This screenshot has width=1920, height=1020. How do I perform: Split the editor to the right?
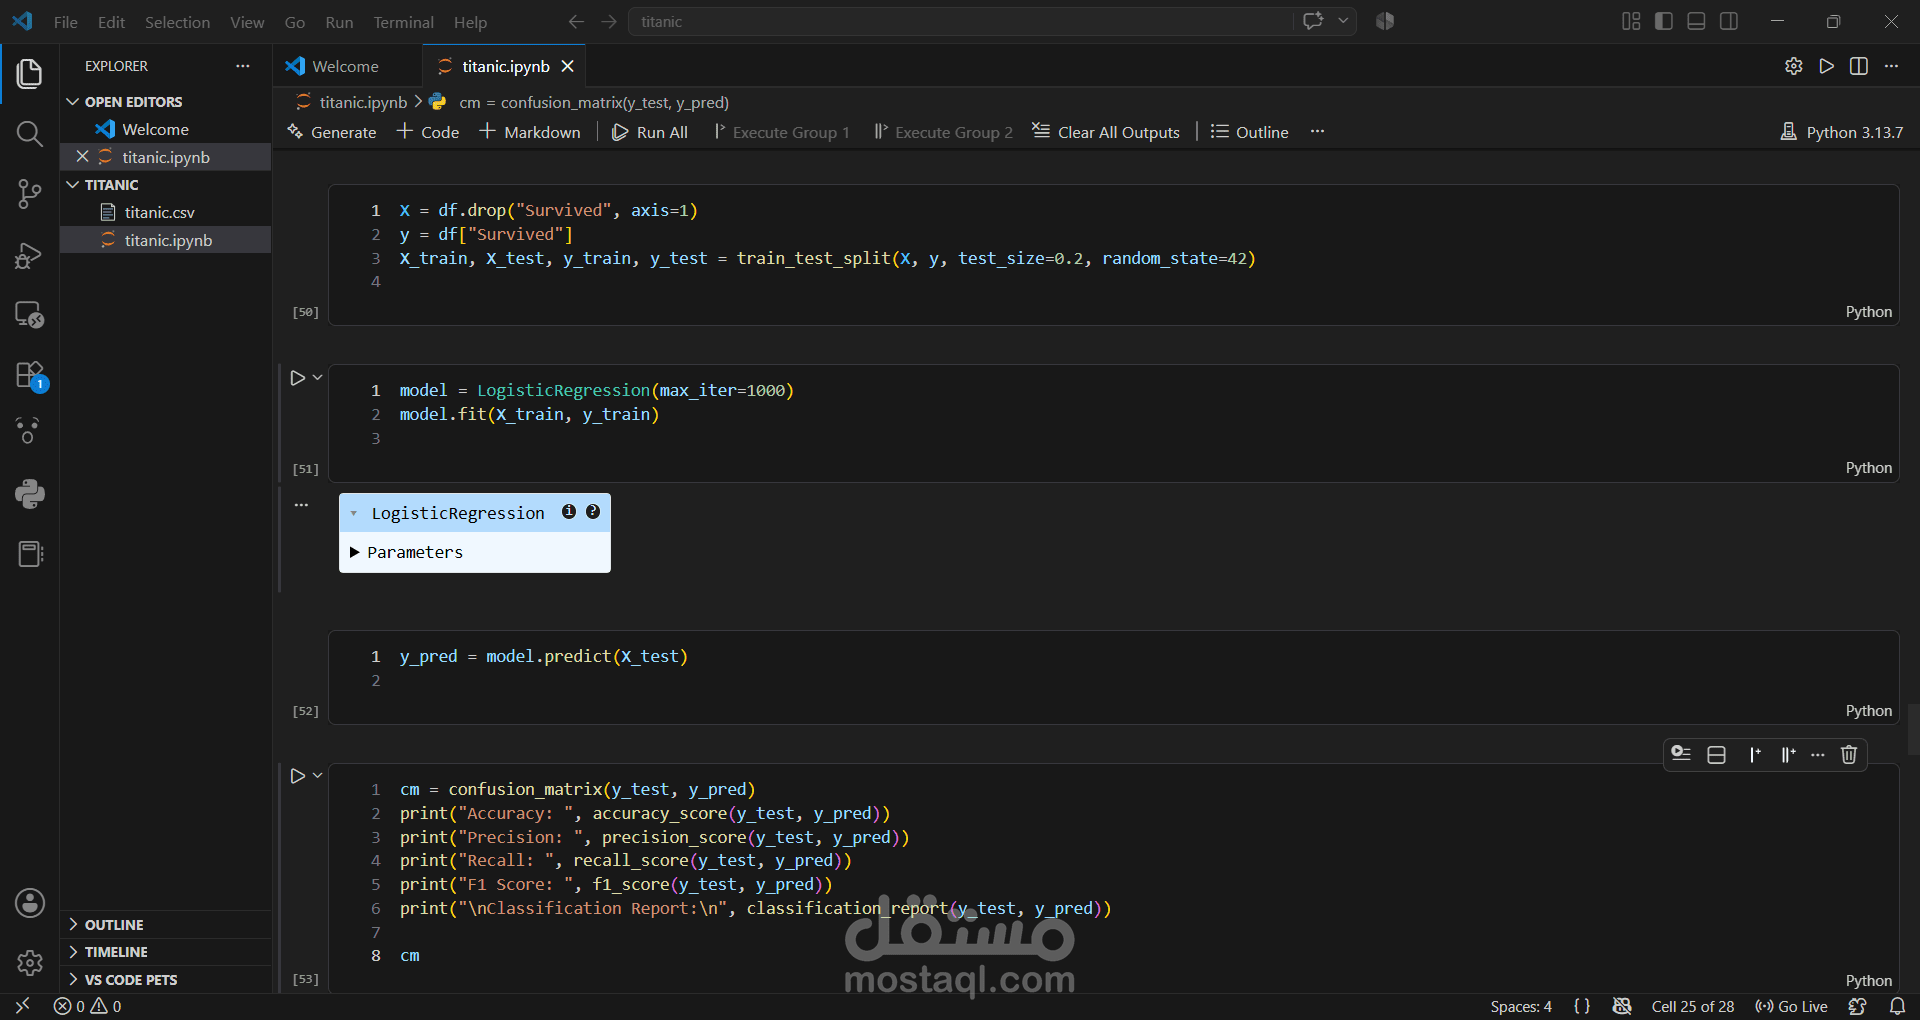pos(1859,66)
